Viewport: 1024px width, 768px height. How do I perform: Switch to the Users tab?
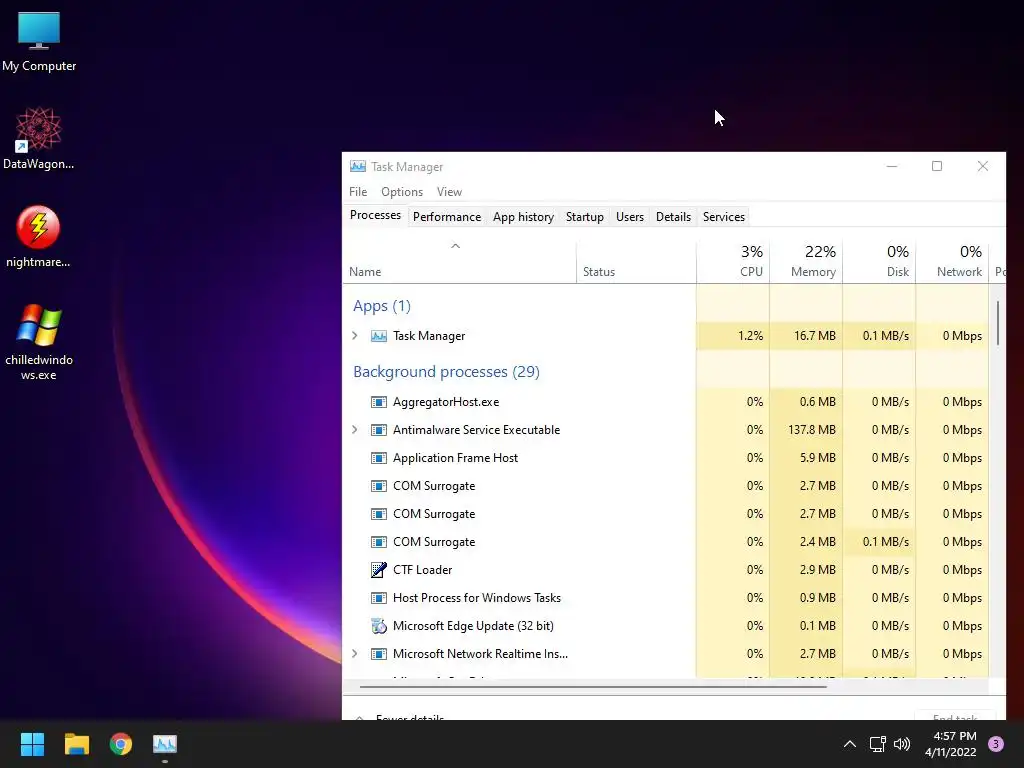pos(630,217)
